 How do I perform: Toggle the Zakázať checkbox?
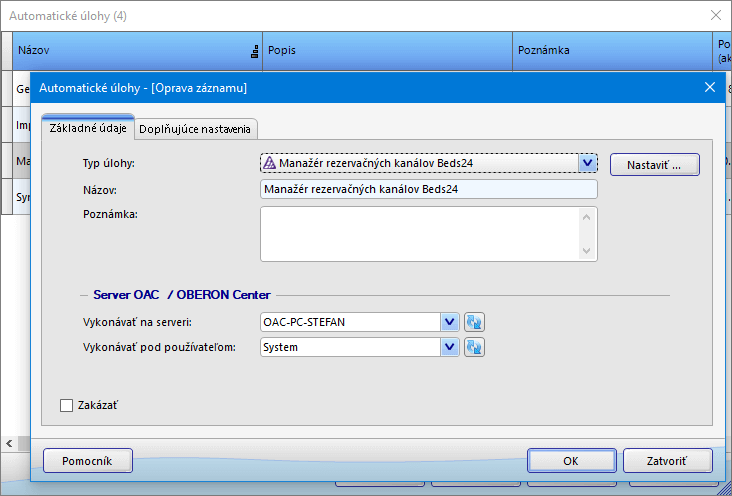[67, 405]
